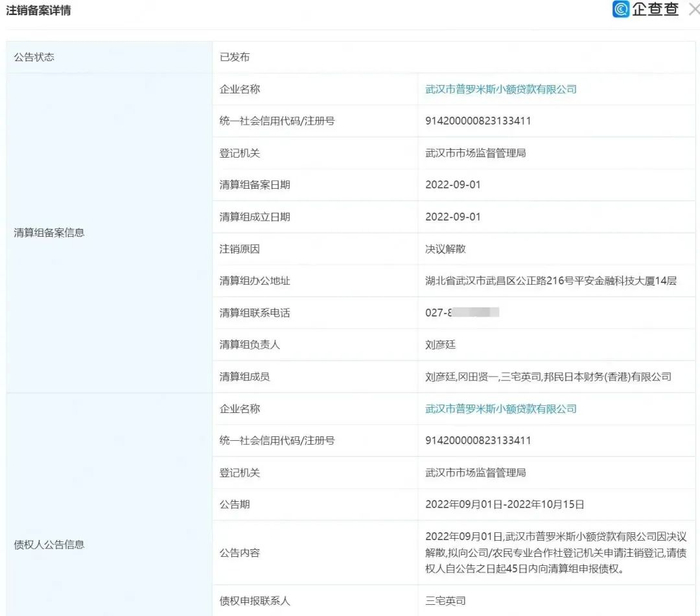Click 三宅英司 in 债权申报联系人 row
The width and height of the screenshot is (700, 616).
pos(446,601)
